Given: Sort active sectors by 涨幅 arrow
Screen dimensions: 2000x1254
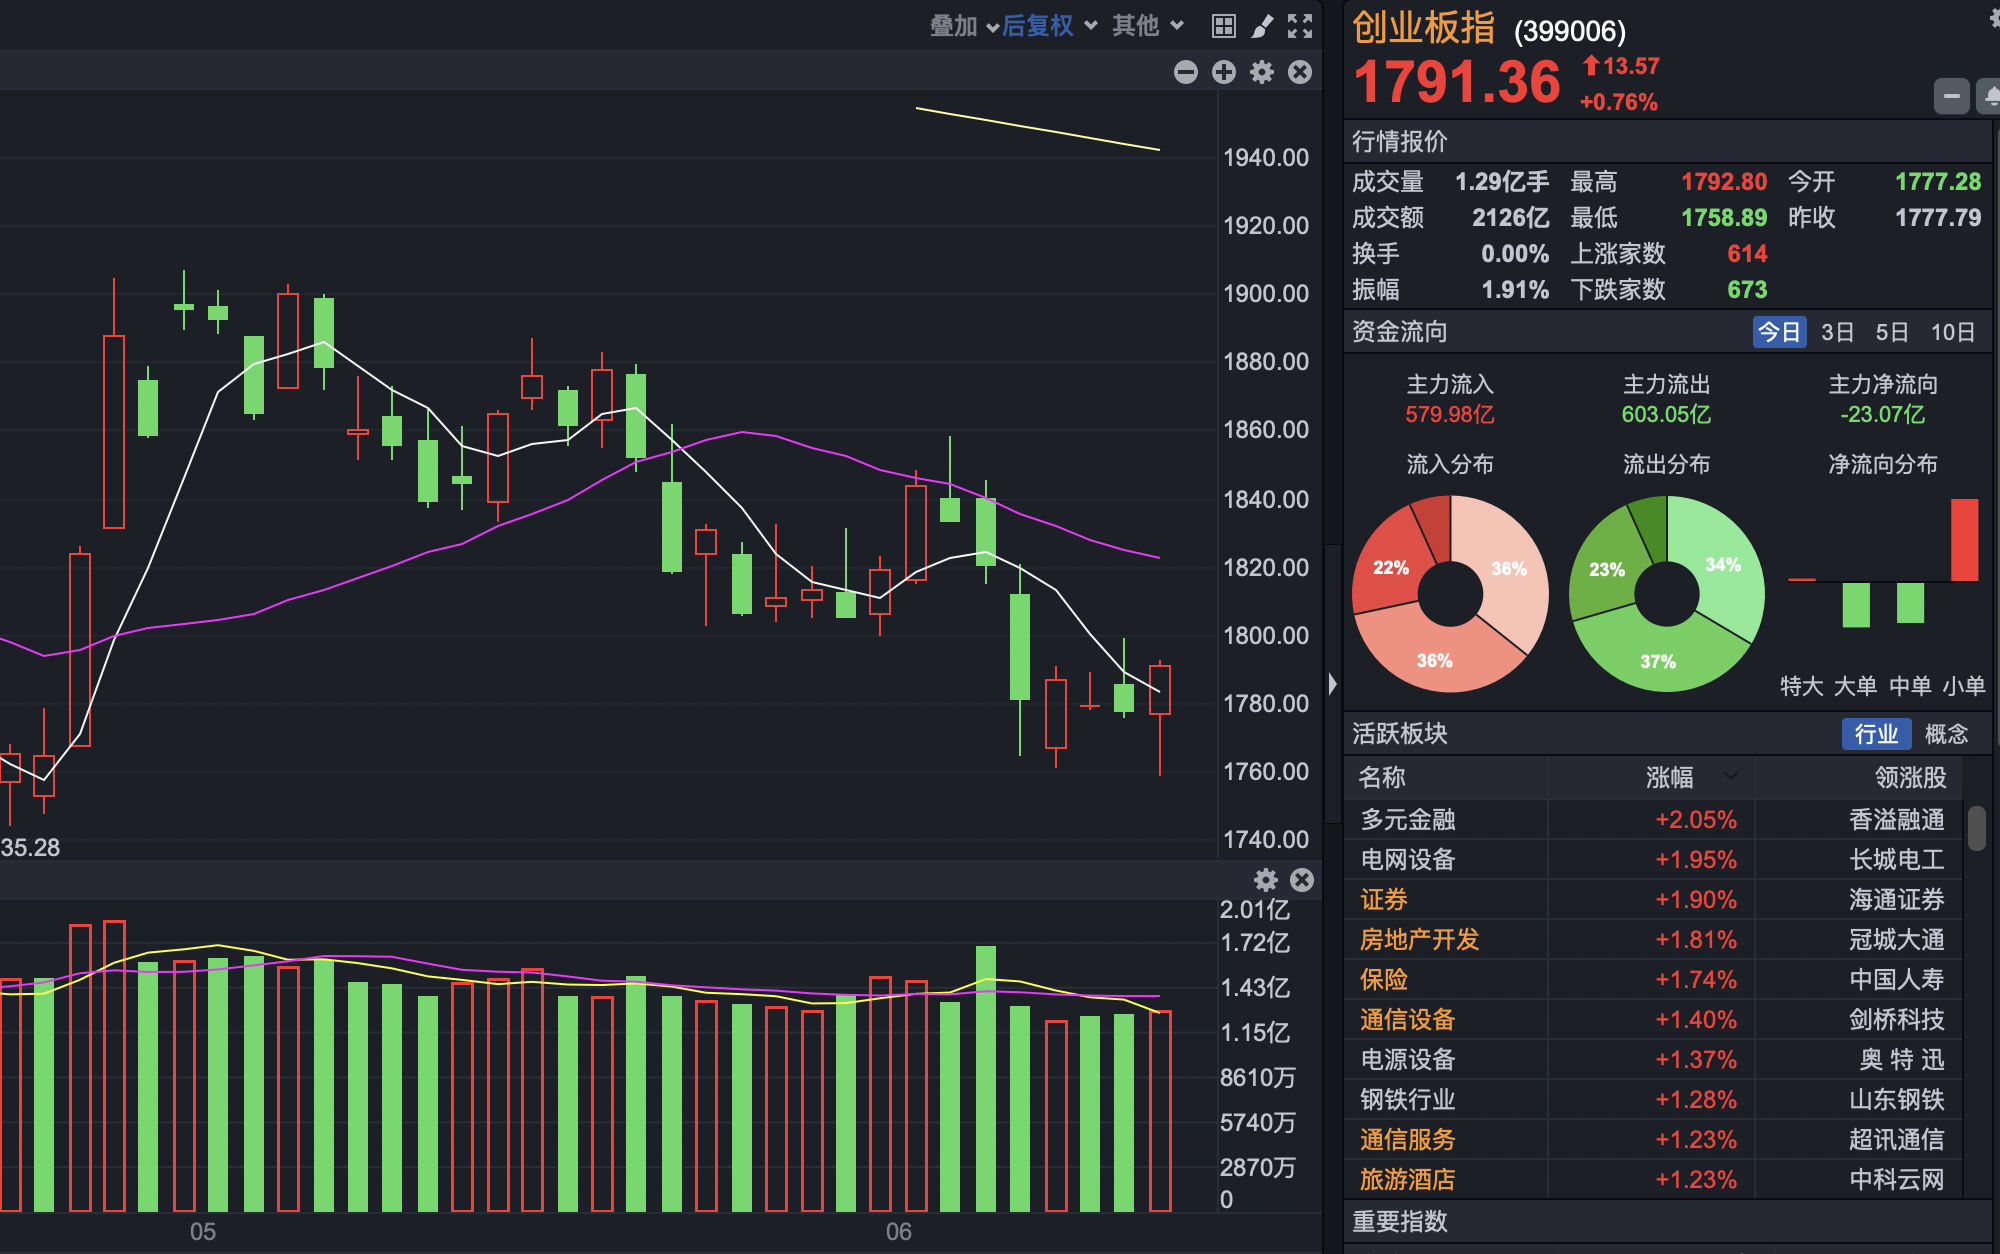Looking at the screenshot, I should click(1731, 776).
